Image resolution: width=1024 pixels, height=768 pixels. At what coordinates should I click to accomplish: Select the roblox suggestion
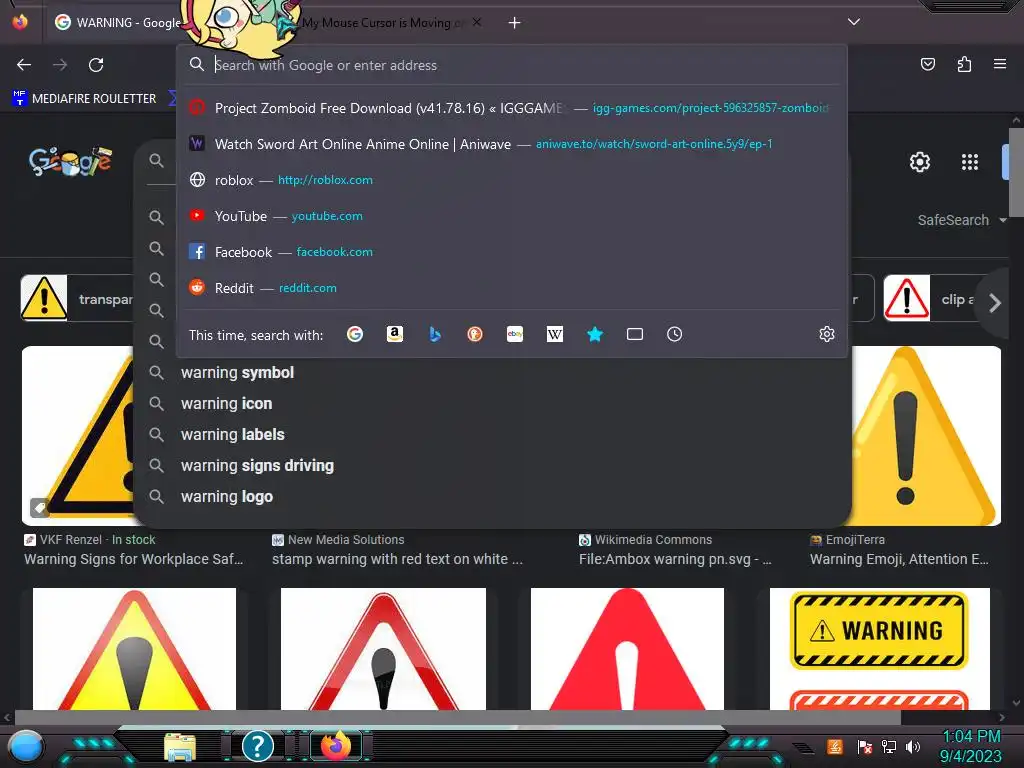click(x=512, y=180)
